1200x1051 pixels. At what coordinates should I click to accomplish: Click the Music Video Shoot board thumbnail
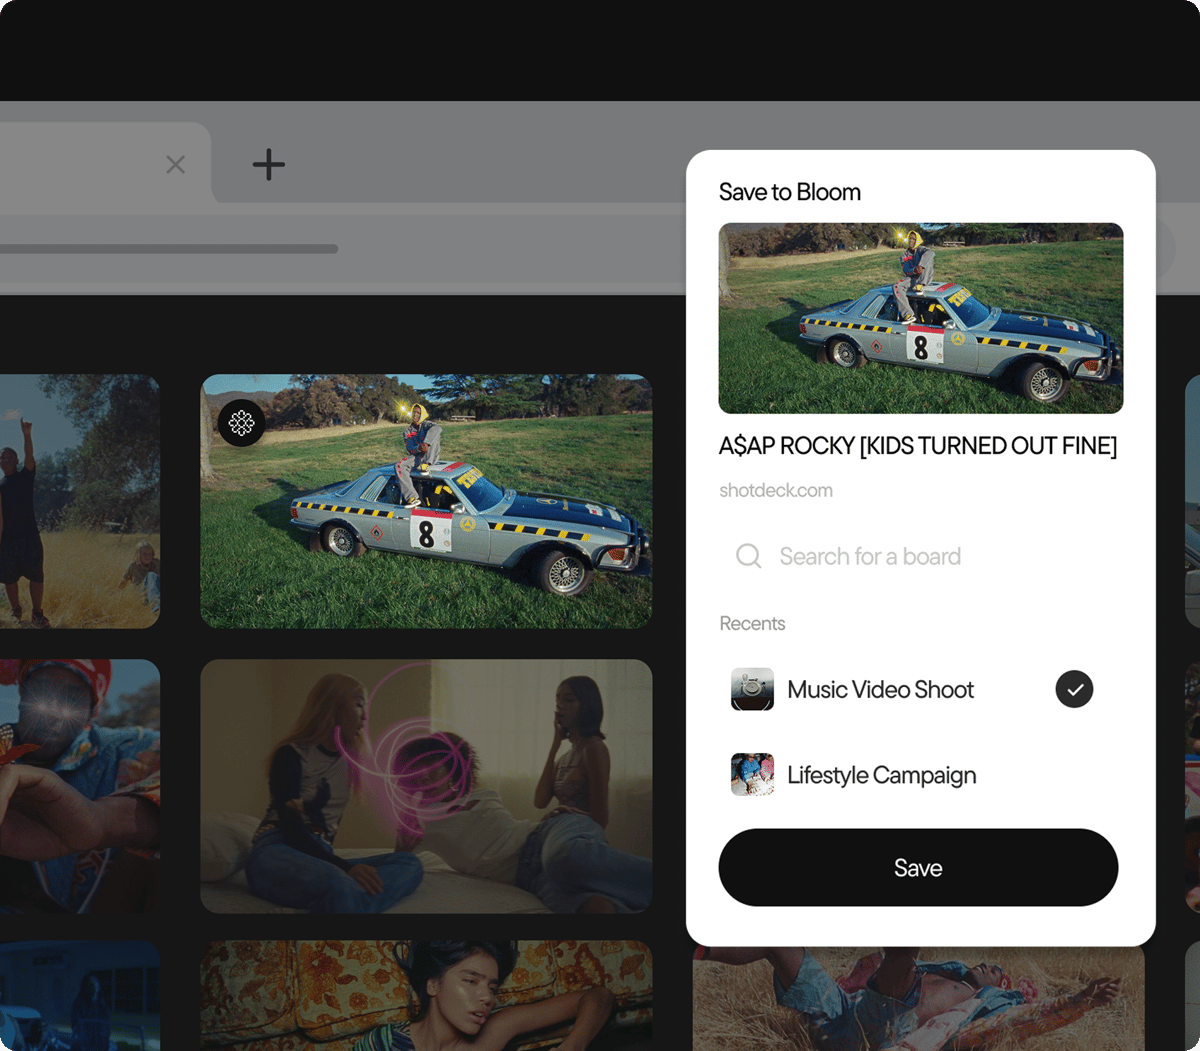[752, 689]
